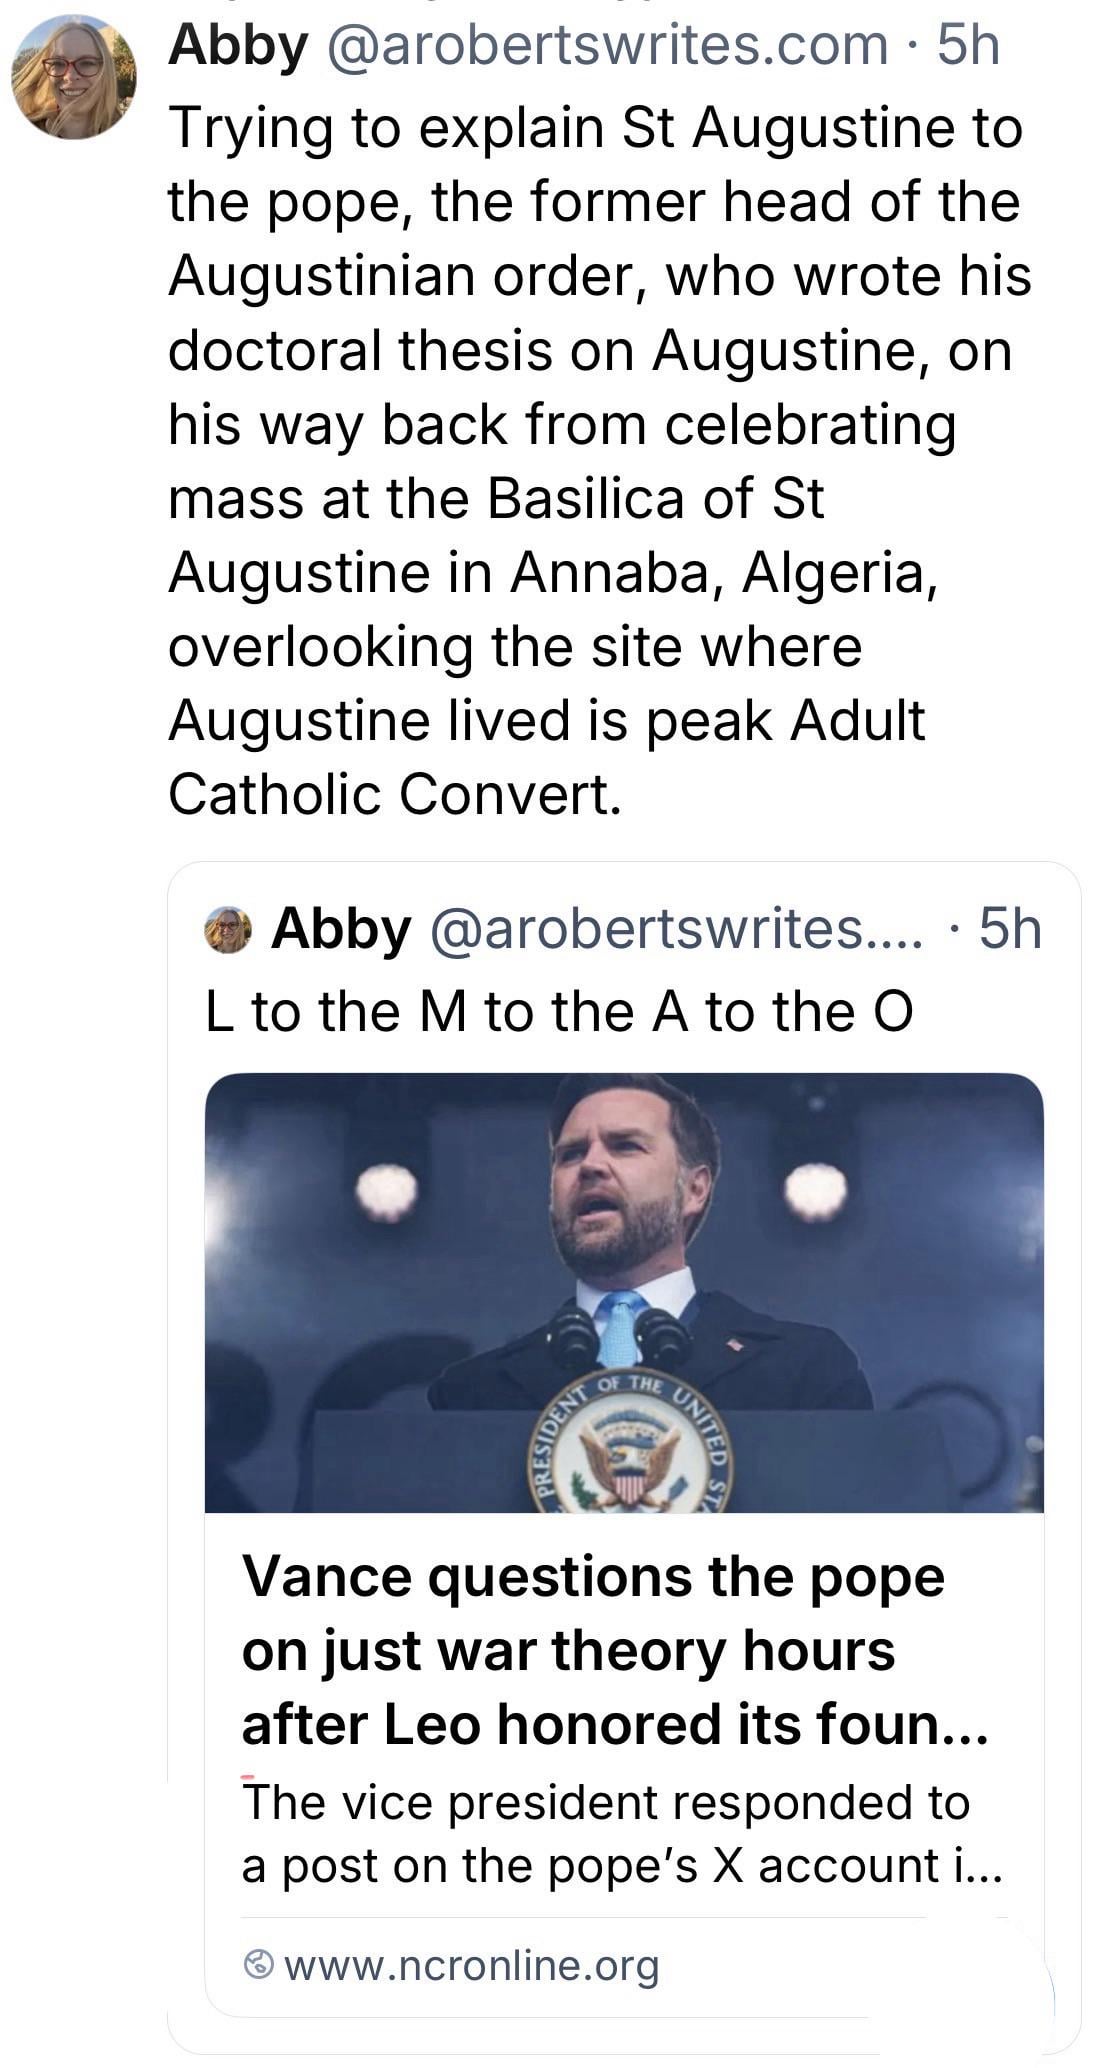Screen dimensions: 1101x2068
Task: Open Abby's large profile avatar
Action: point(73,78)
